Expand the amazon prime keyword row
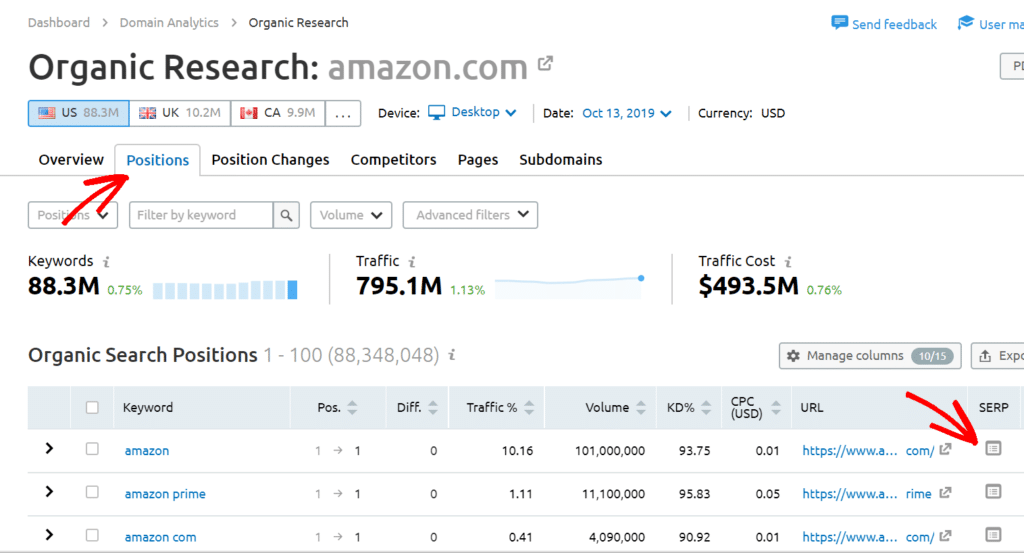 (x=49, y=492)
